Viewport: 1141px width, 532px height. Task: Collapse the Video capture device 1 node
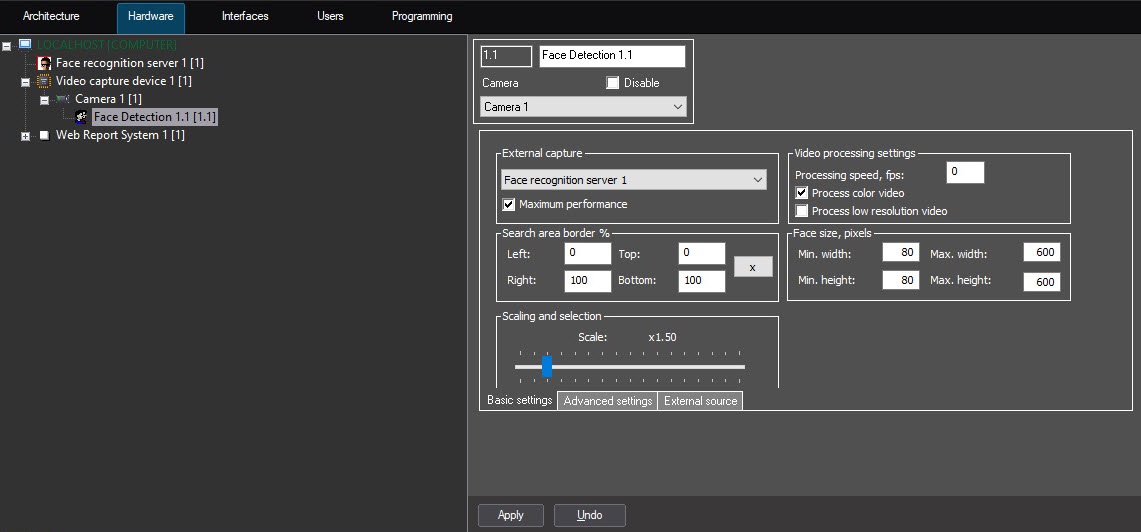(x=26, y=82)
